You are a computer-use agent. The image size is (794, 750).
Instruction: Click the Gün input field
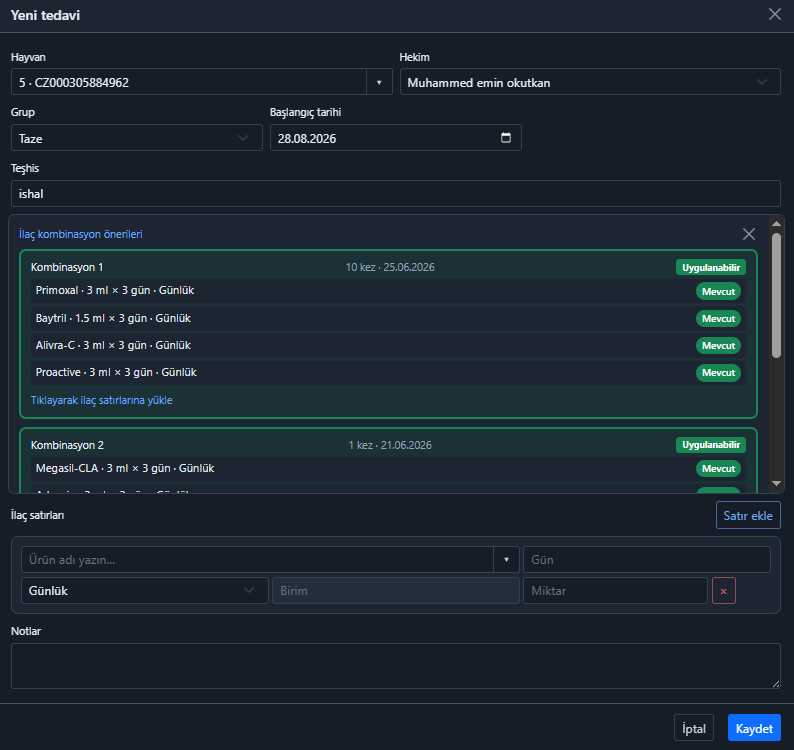point(647,560)
